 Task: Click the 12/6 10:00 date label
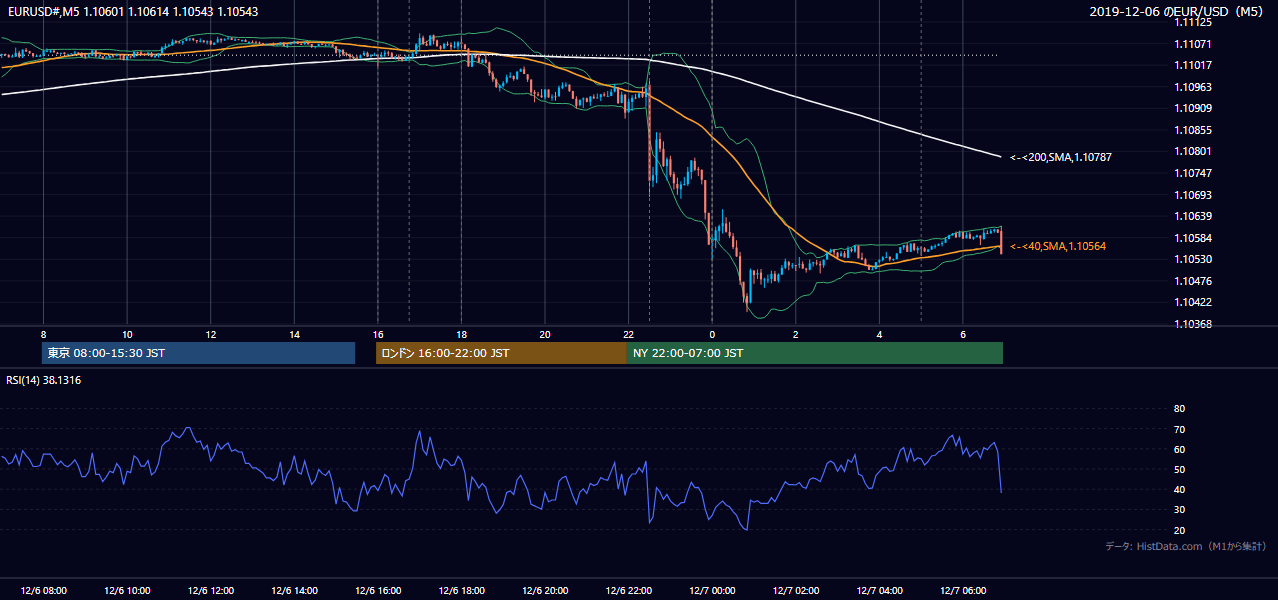127,591
